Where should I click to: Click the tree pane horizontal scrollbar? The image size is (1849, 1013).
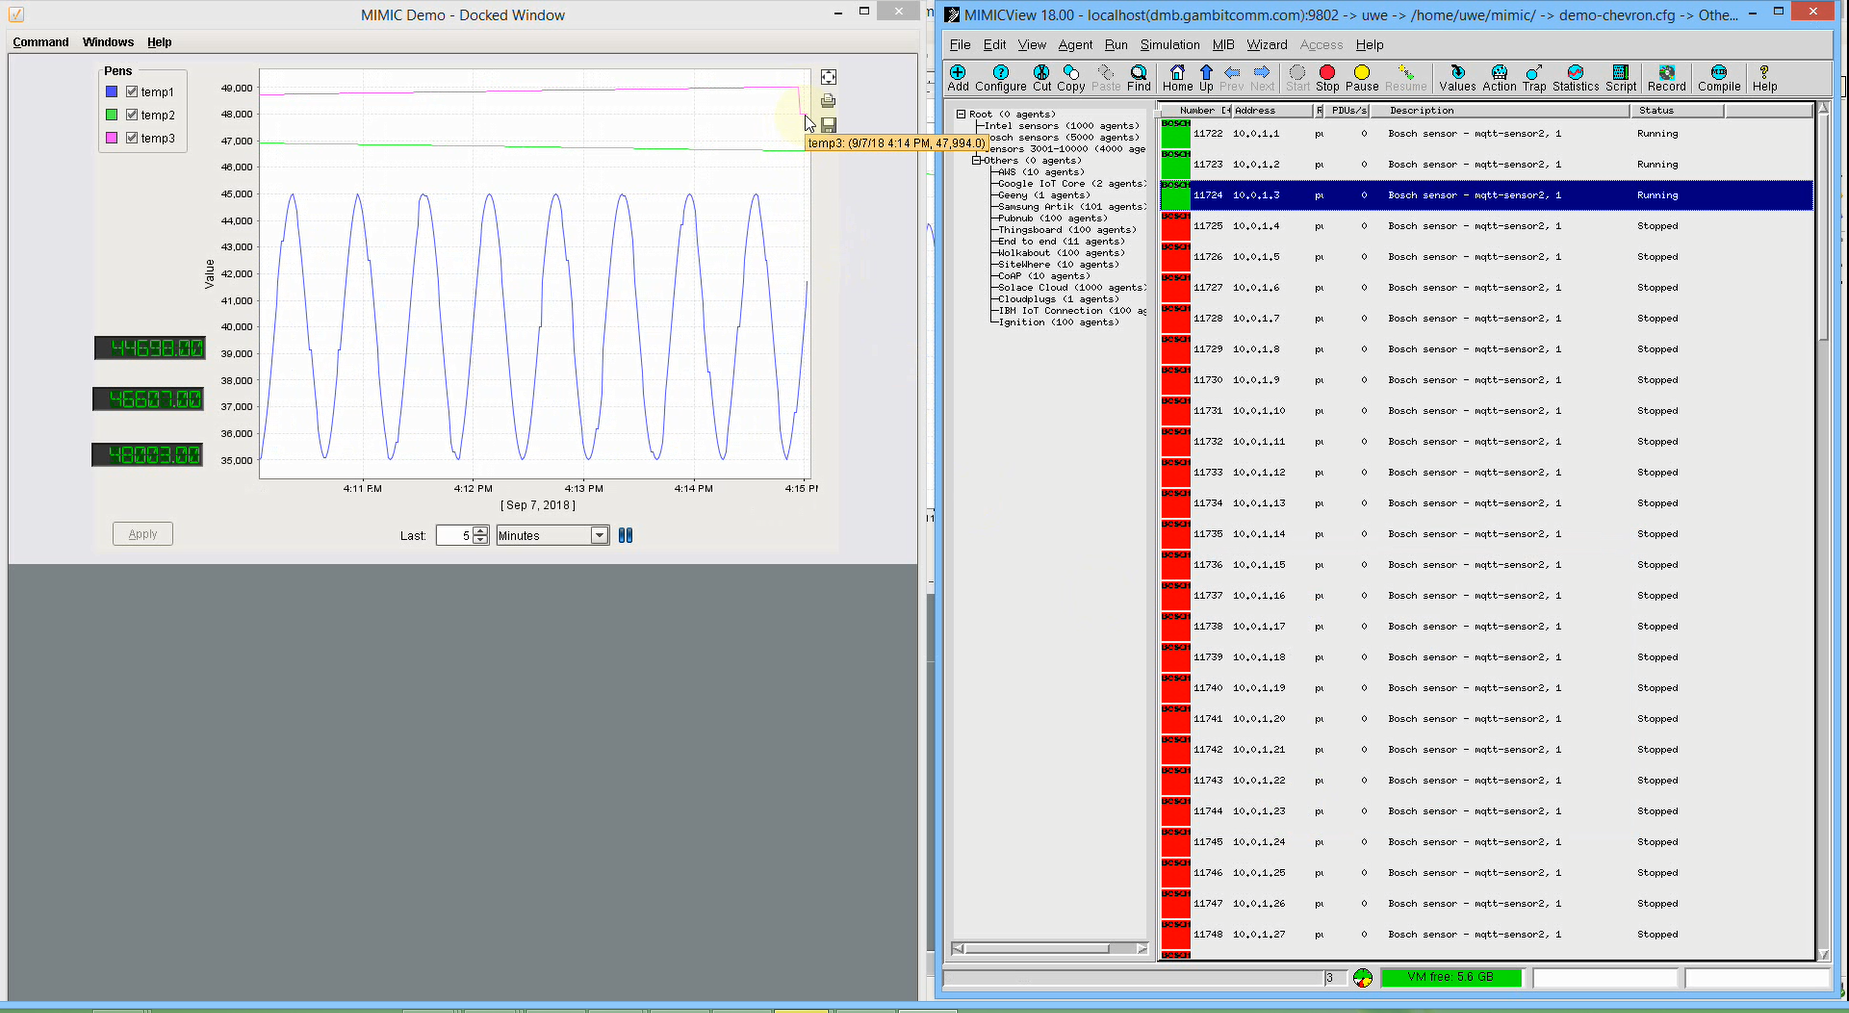coord(1050,948)
